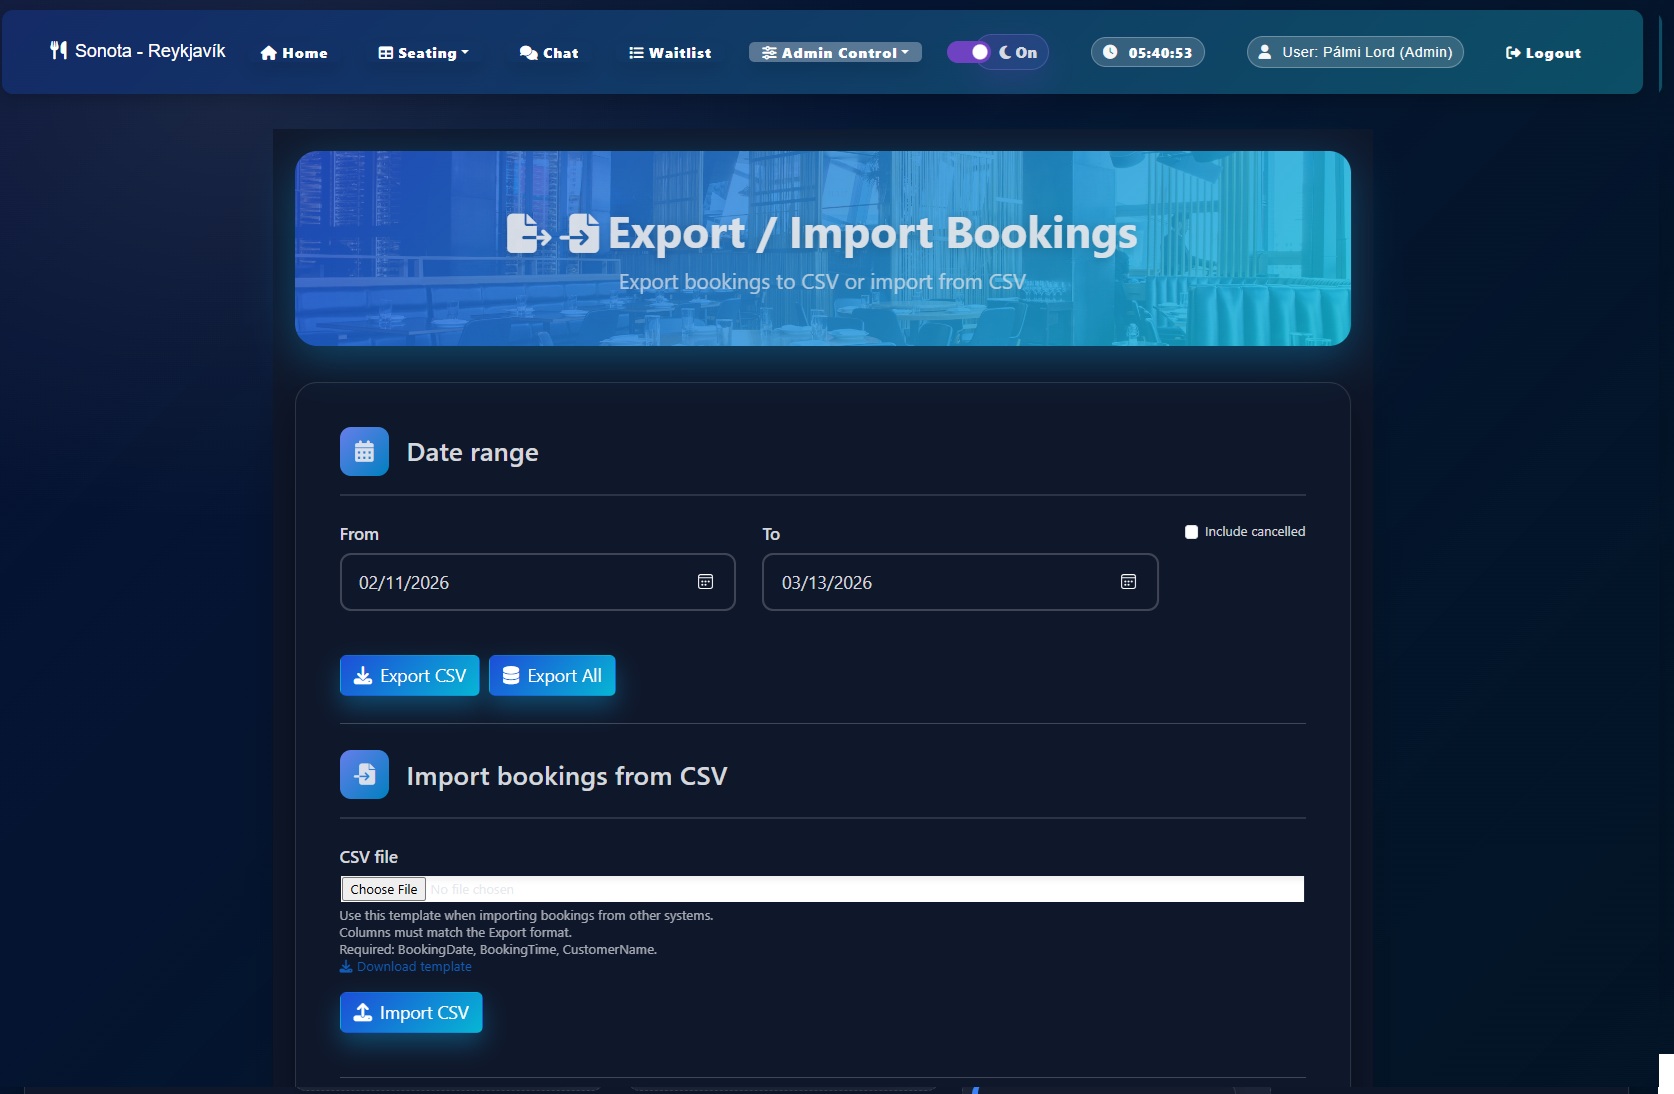Click the clock icon in the time badge
The width and height of the screenshot is (1674, 1094).
click(x=1110, y=52)
